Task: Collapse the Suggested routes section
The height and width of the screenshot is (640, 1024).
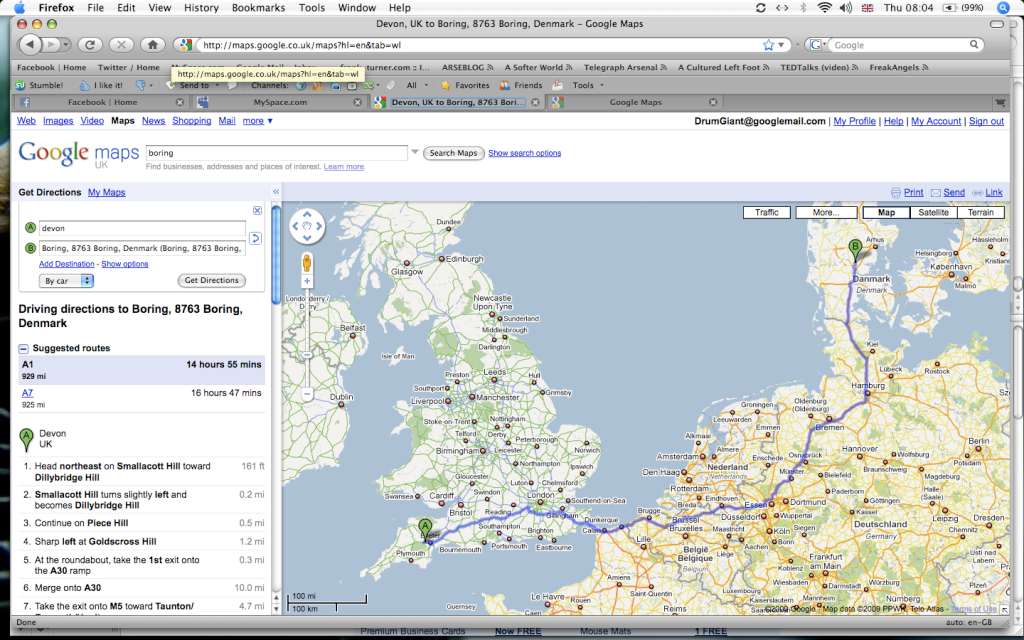Action: tap(24, 349)
